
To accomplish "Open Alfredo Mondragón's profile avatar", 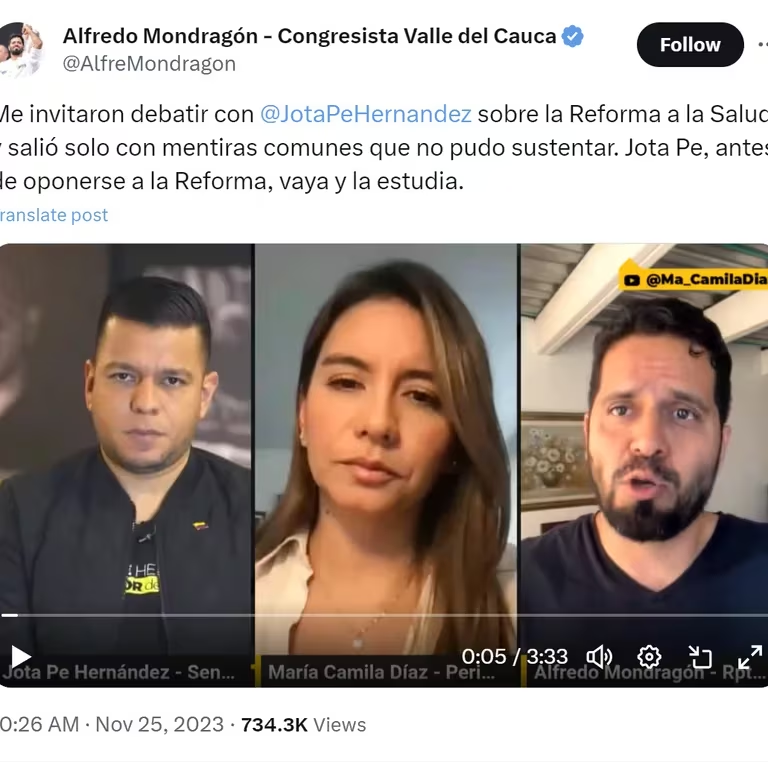I will click(x=20, y=49).
